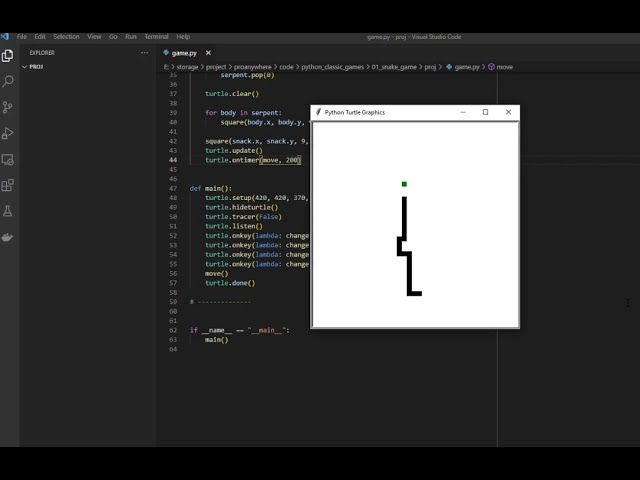This screenshot has height=480, width=640.
Task: Click the green snack square in turtle window
Action: click(404, 184)
